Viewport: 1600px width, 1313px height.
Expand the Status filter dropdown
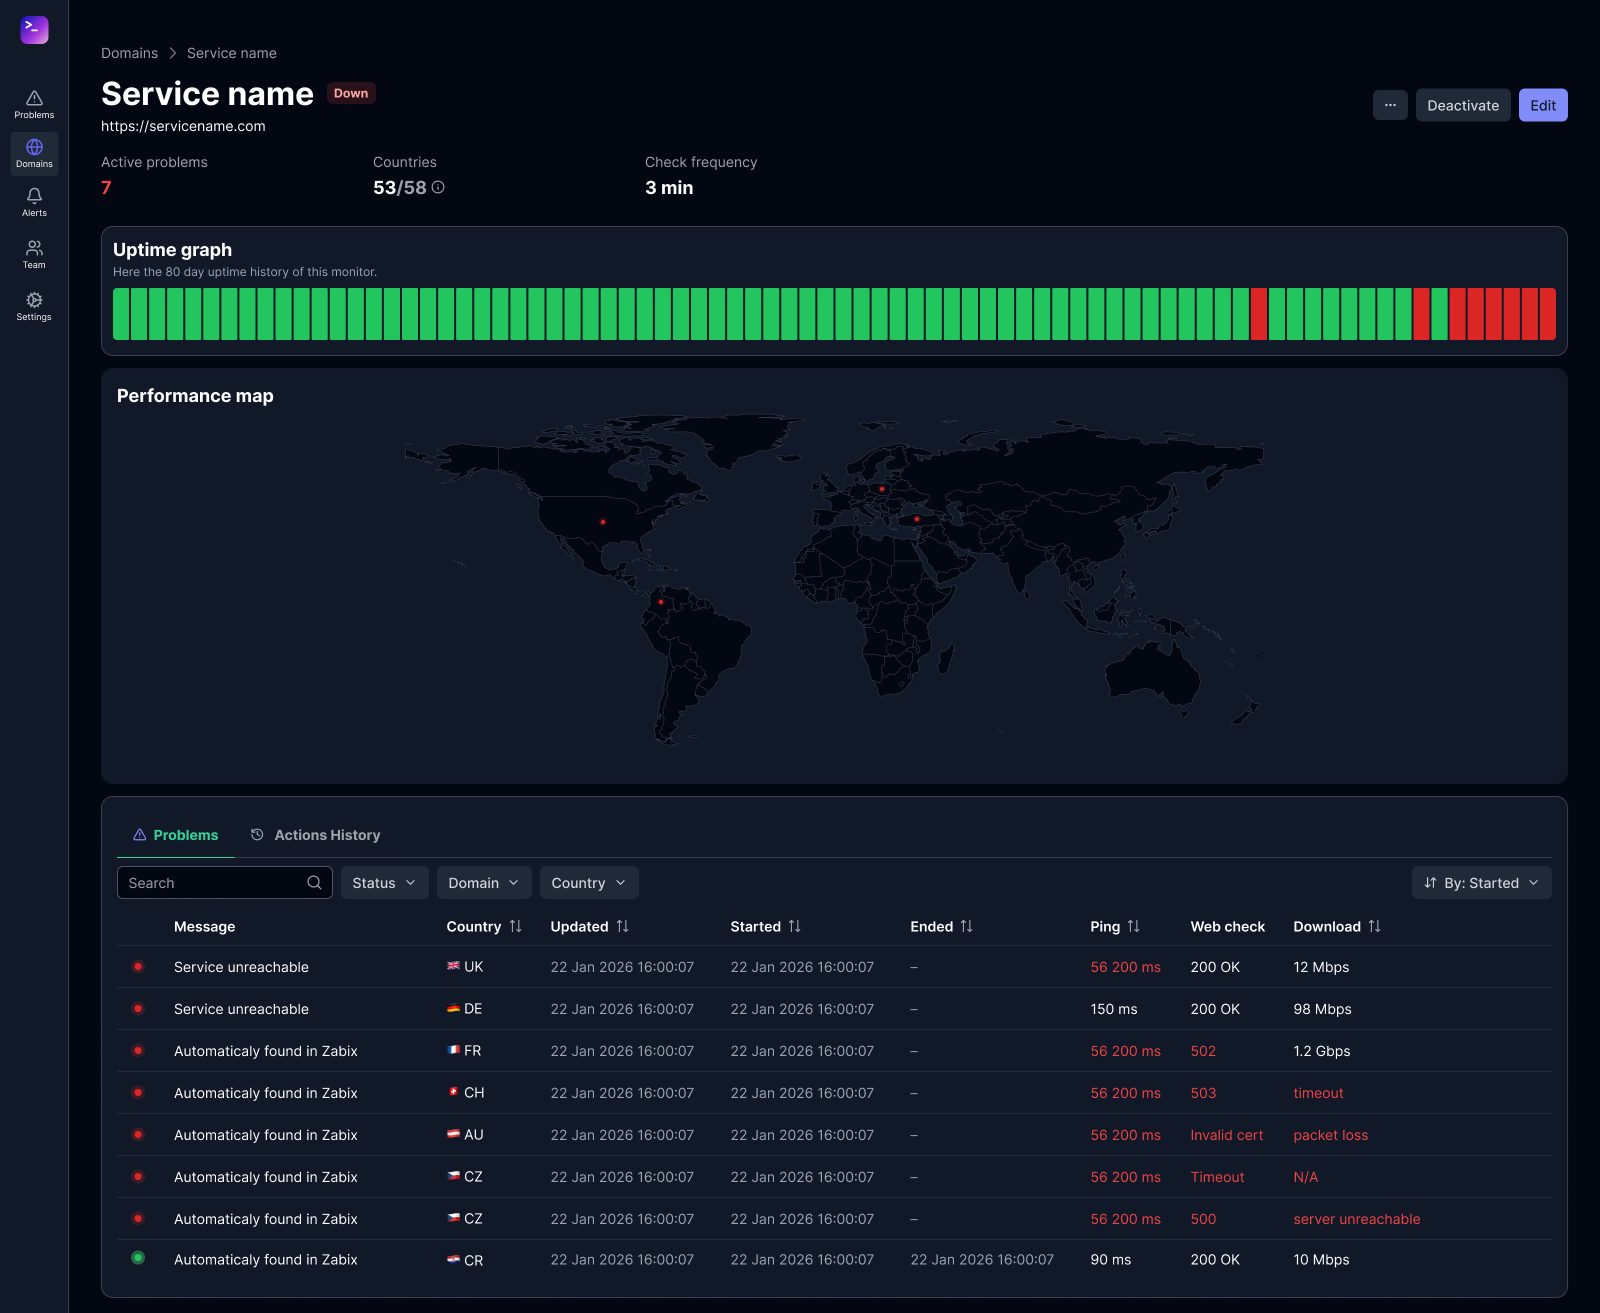point(385,883)
